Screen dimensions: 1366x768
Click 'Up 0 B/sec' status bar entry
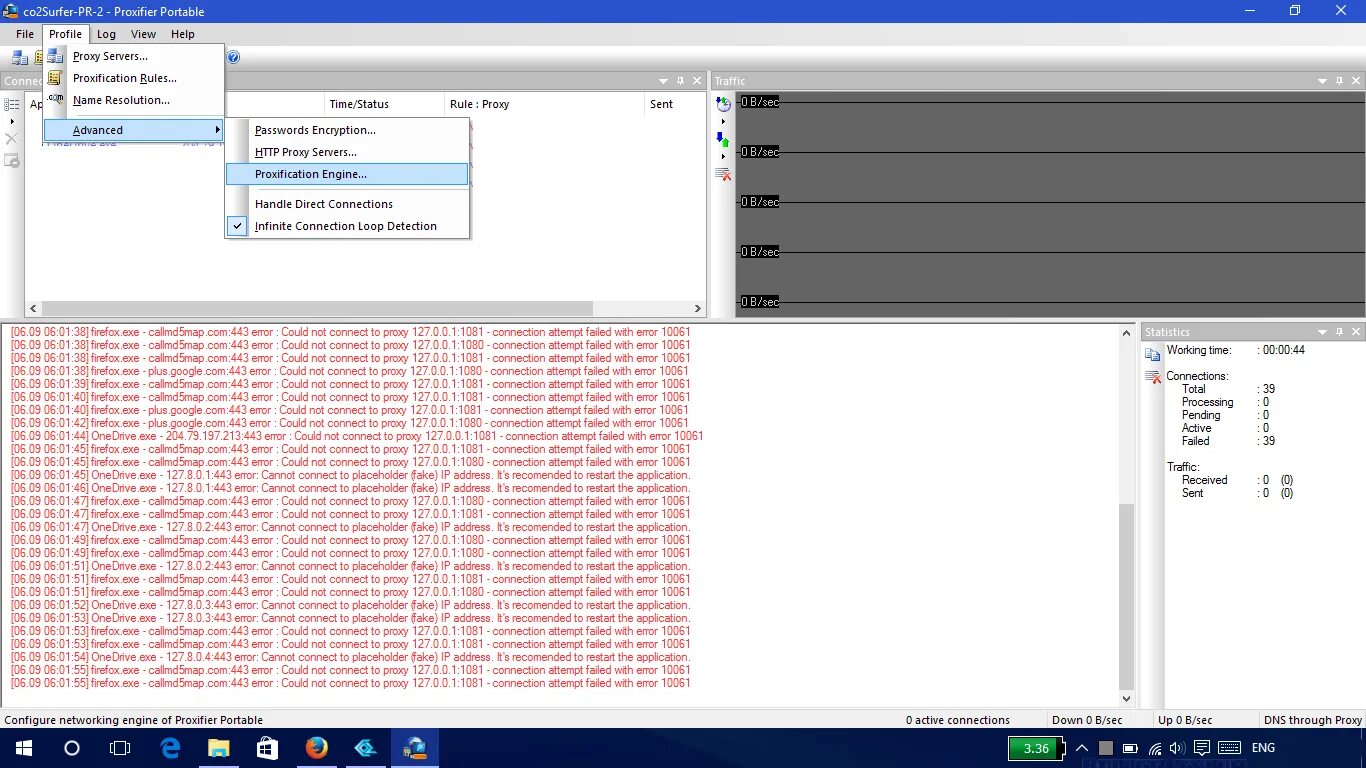tap(1185, 720)
